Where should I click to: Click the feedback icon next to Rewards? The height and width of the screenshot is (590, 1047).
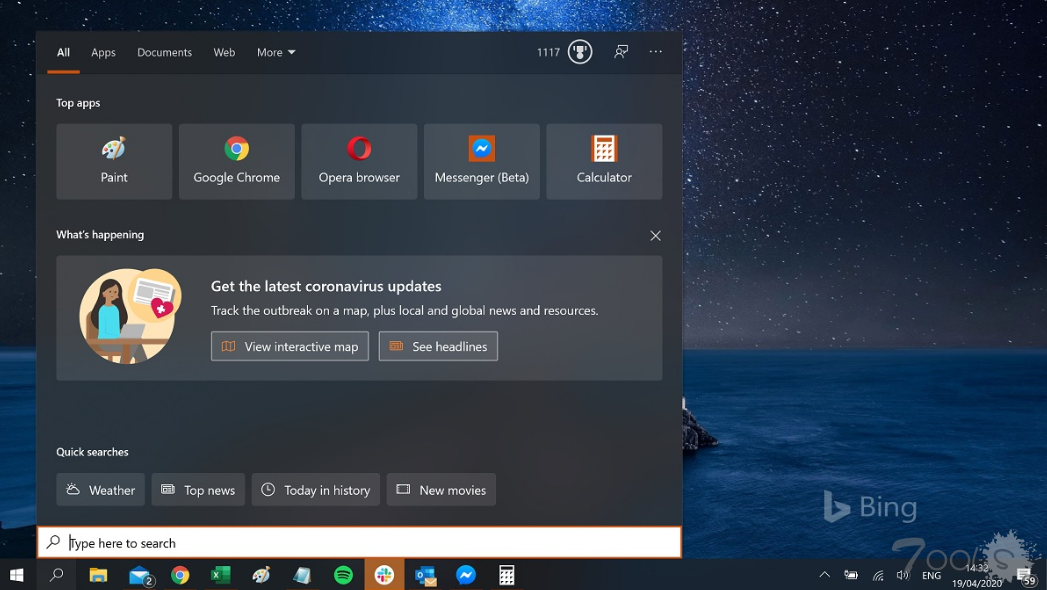[x=621, y=51]
